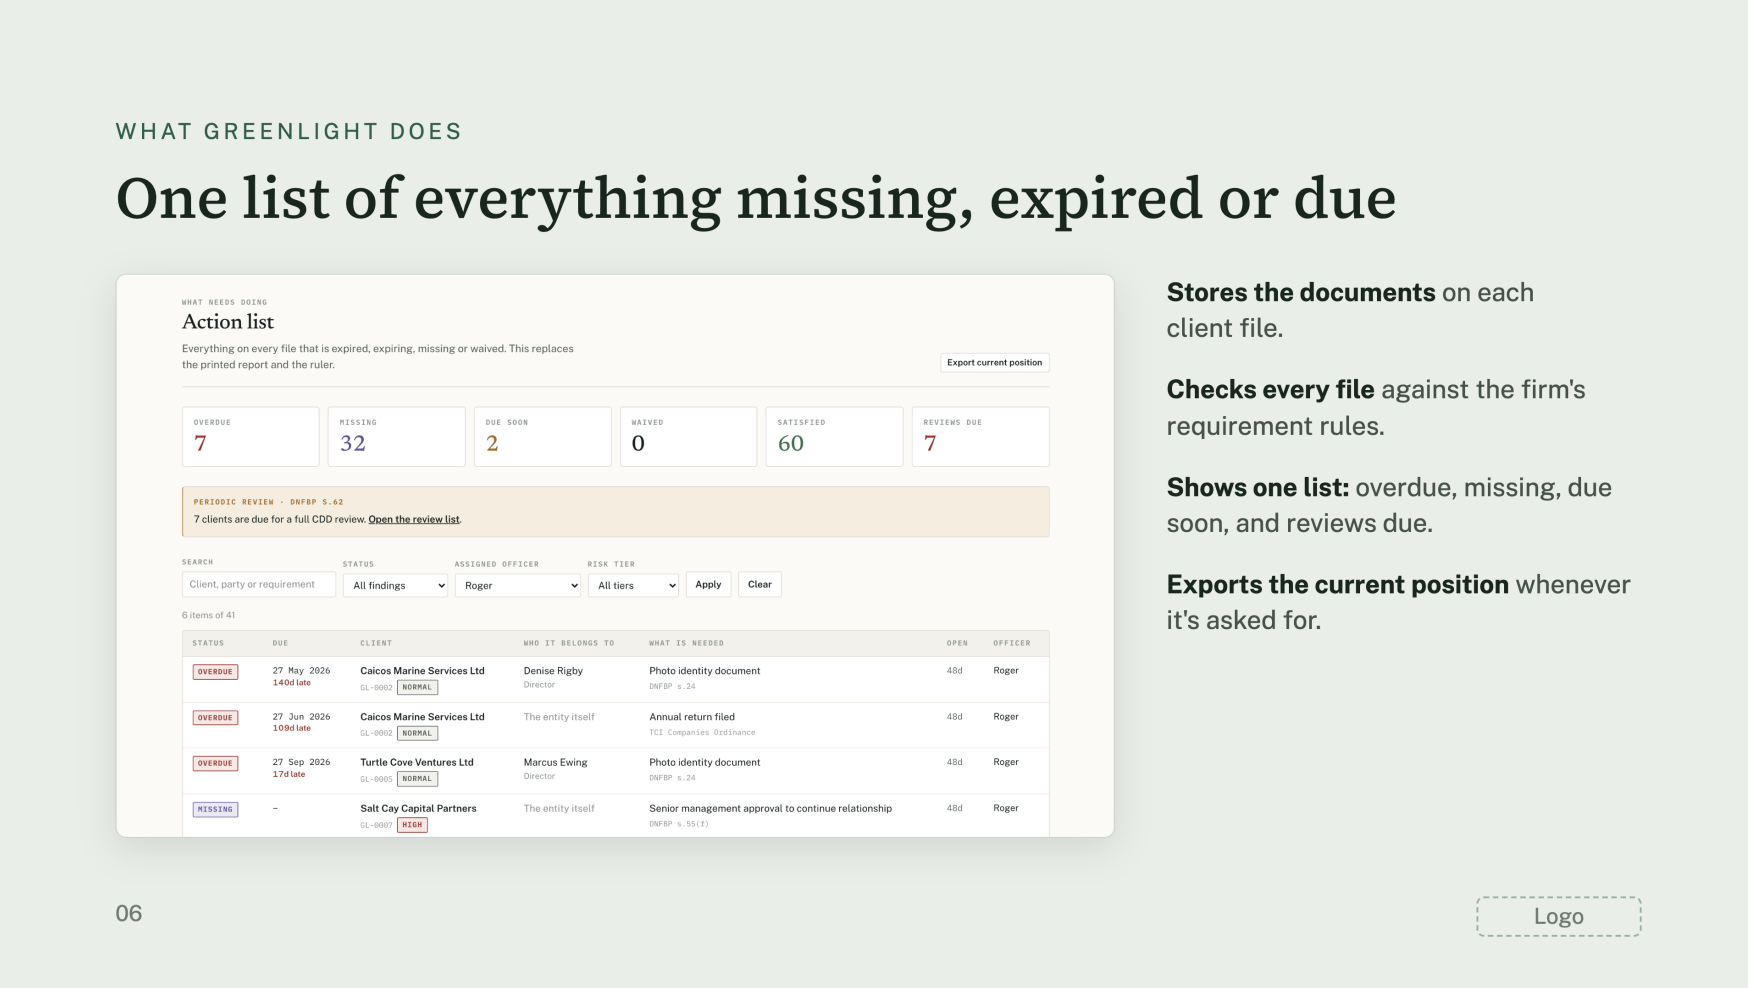1748x988 pixels.
Task: Click the Due column header
Action: click(x=280, y=643)
